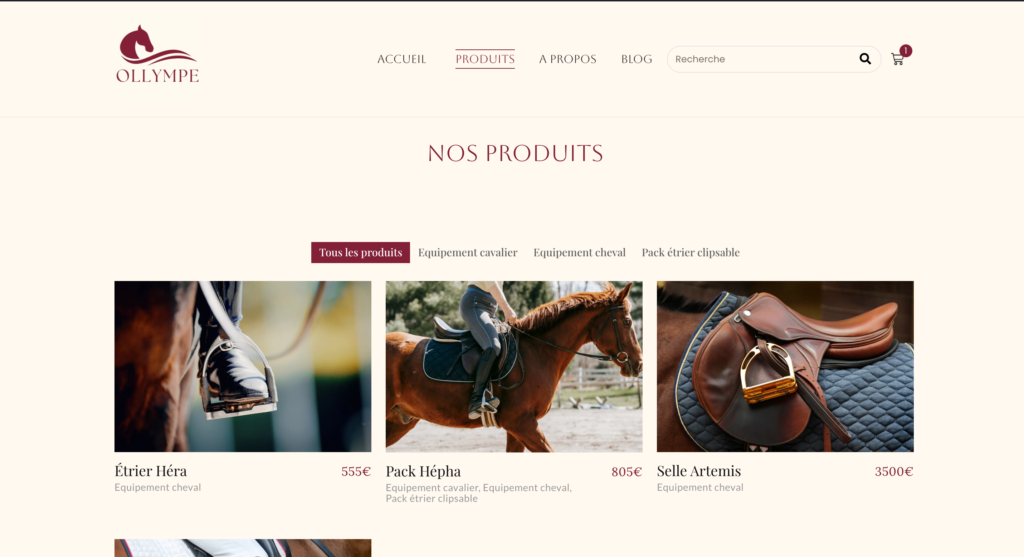
Task: Select the Tous les produits filter
Action: point(360,252)
